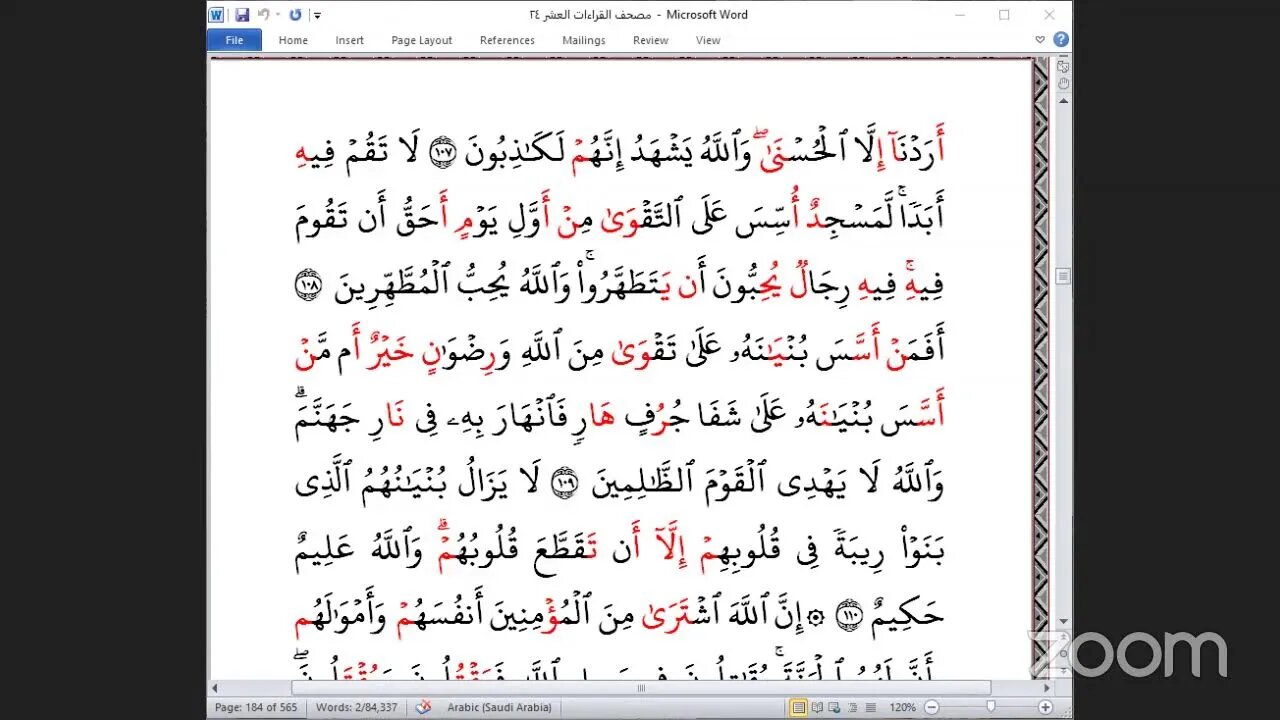Expand the Customize Quick Access Toolbar dropdown

(x=317, y=15)
